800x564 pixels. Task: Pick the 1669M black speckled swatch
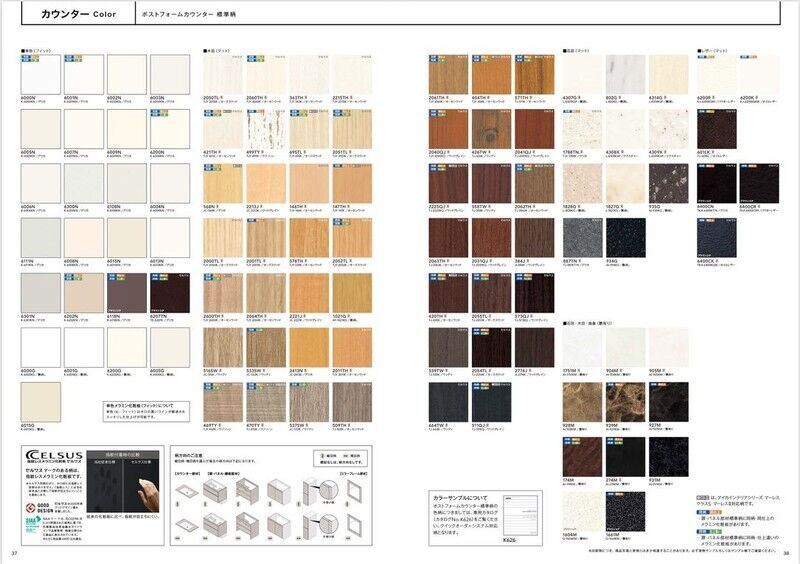click(625, 511)
